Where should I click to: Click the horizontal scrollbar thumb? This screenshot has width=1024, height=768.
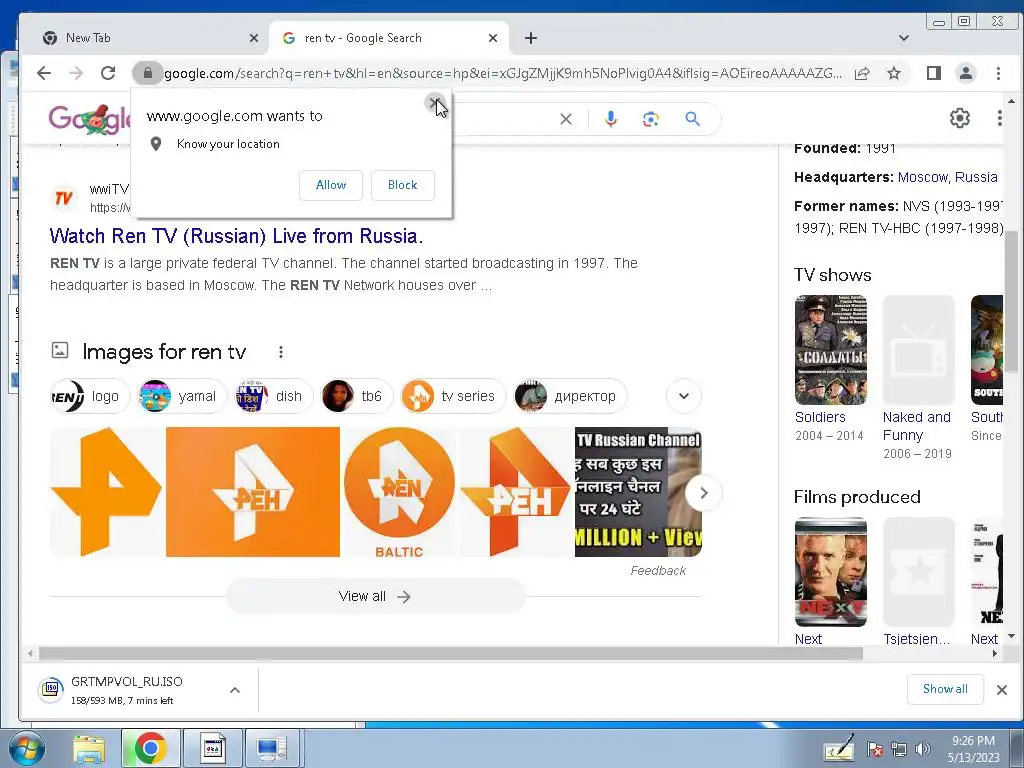pyautogui.click(x=451, y=653)
